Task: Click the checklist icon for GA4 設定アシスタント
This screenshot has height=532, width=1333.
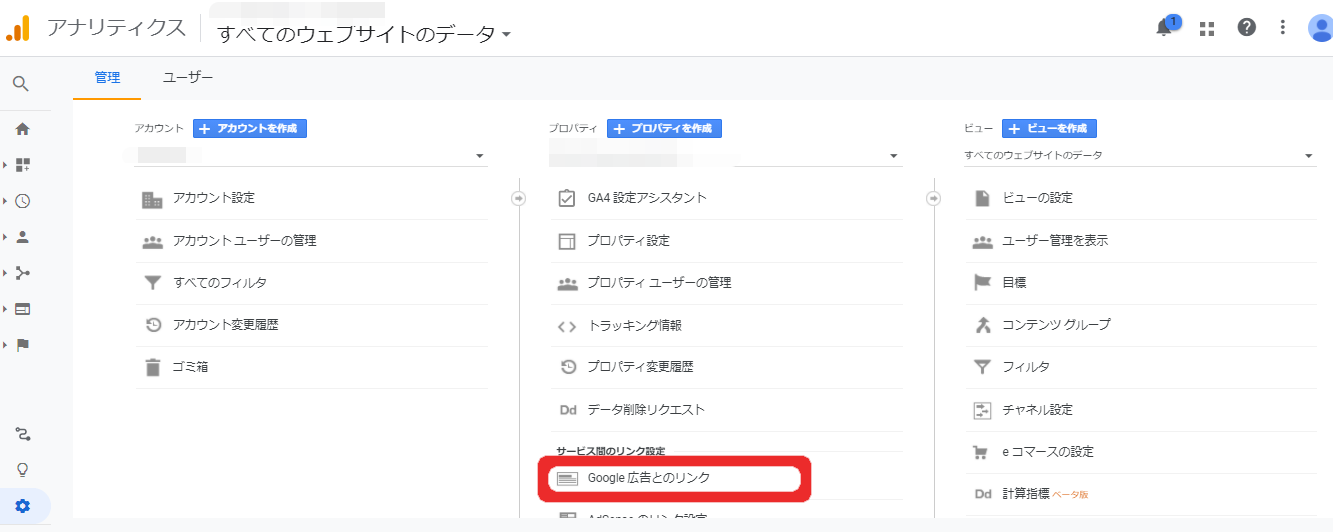Action: coord(567,198)
